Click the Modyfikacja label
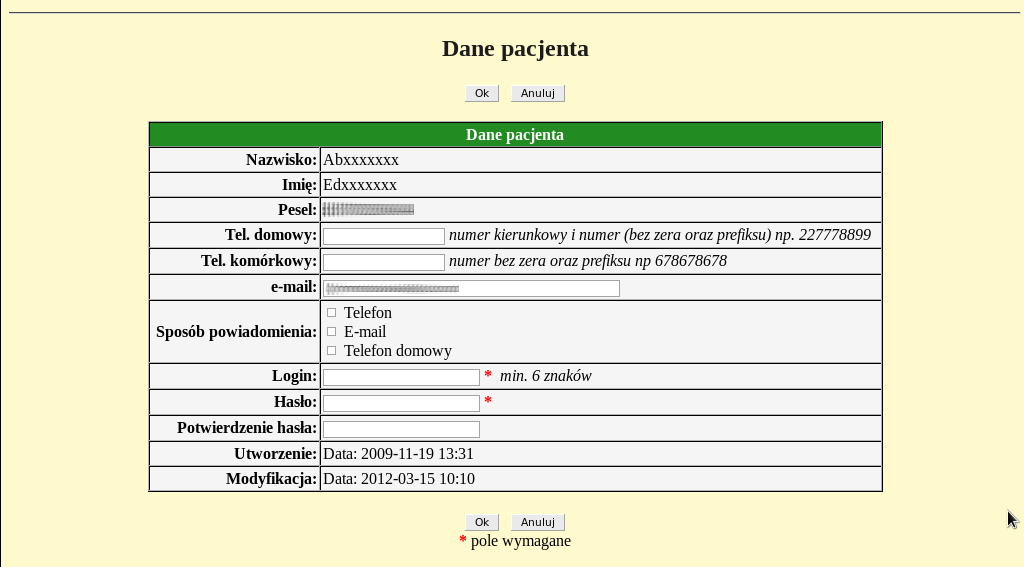This screenshot has width=1024, height=567. [272, 479]
